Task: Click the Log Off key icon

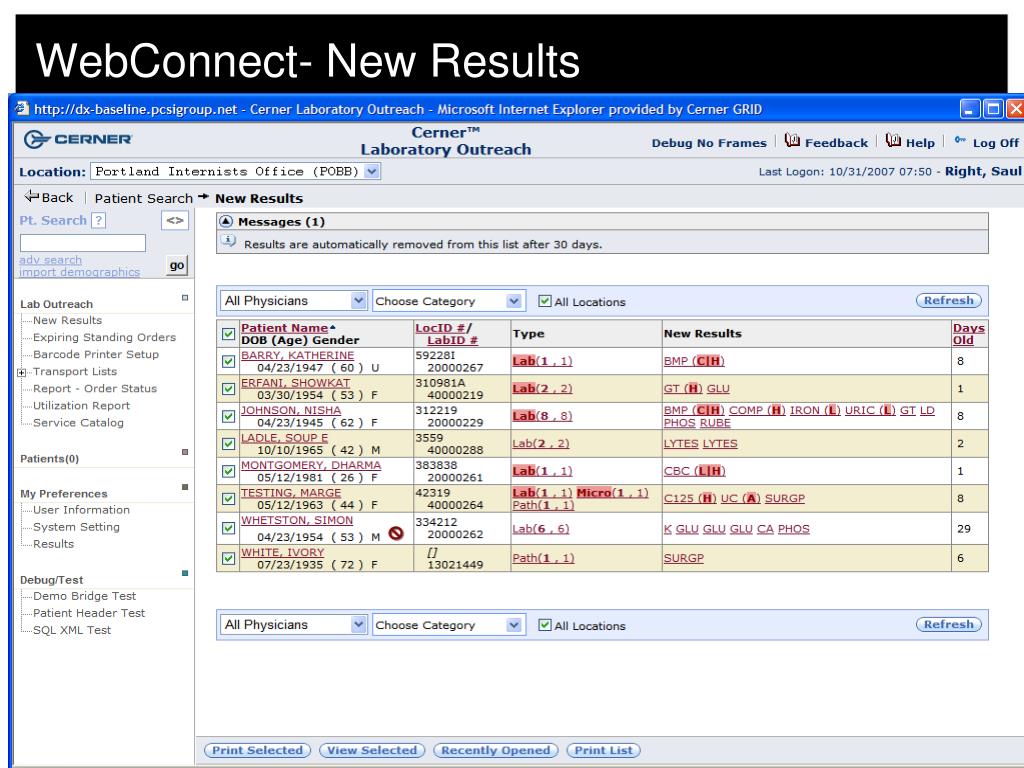Action: click(960, 140)
